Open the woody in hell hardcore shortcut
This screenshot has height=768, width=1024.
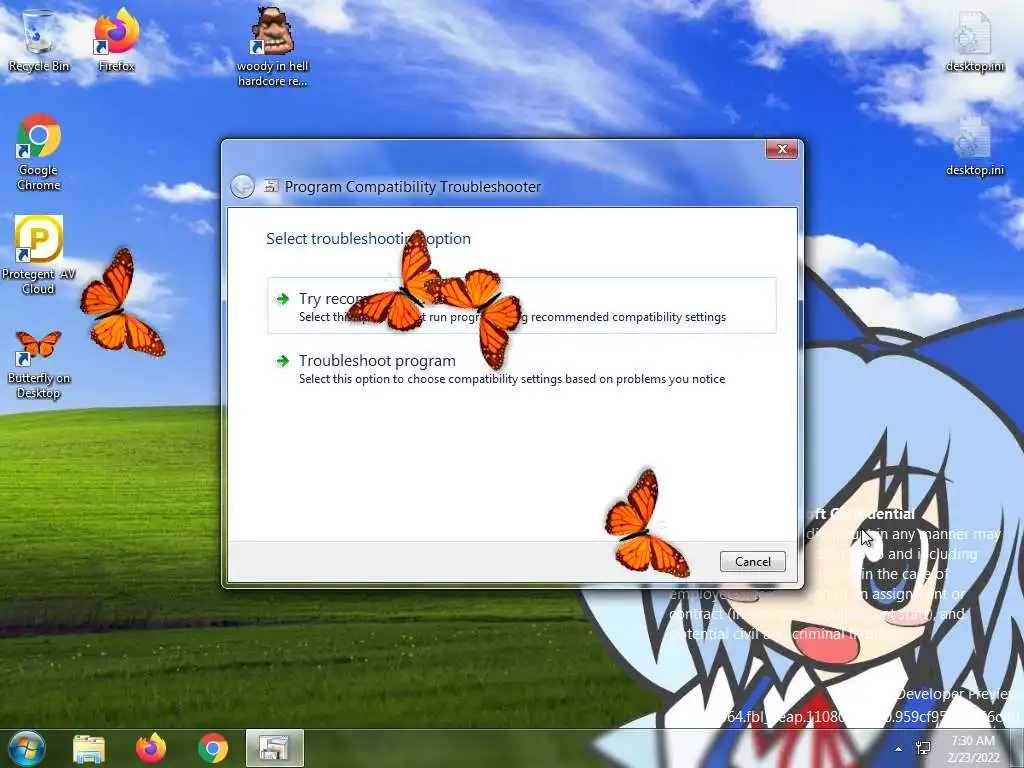click(x=272, y=47)
